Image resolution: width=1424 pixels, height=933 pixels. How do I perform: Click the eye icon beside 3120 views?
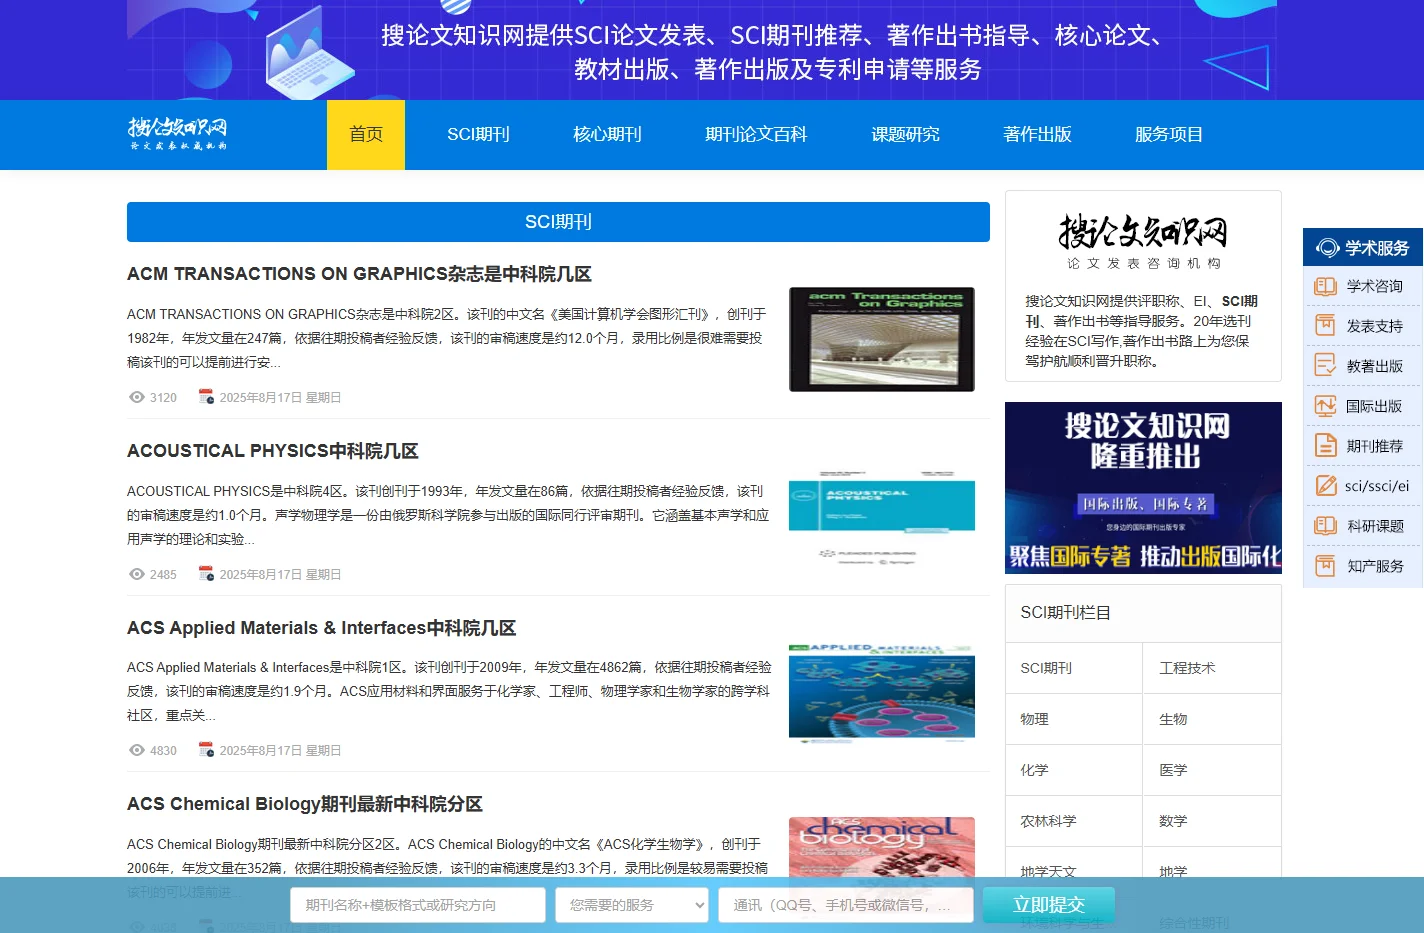pos(137,397)
